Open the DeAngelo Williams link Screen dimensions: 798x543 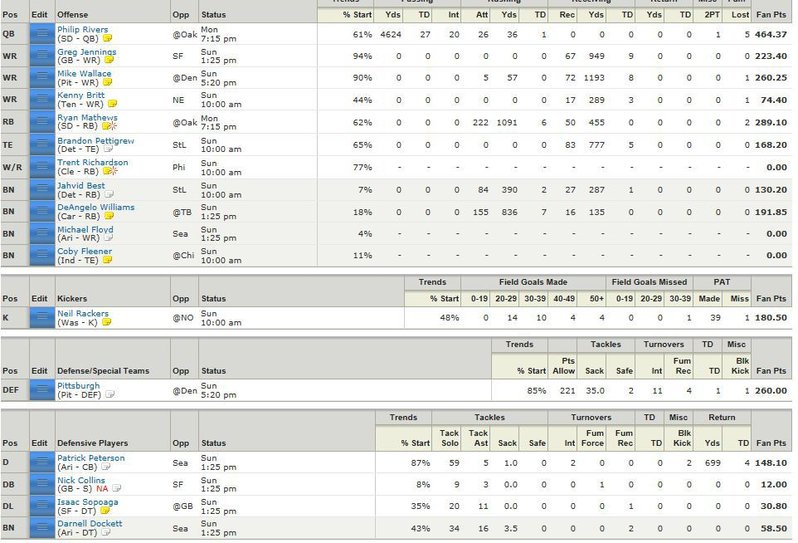pyautogui.click(x=96, y=207)
